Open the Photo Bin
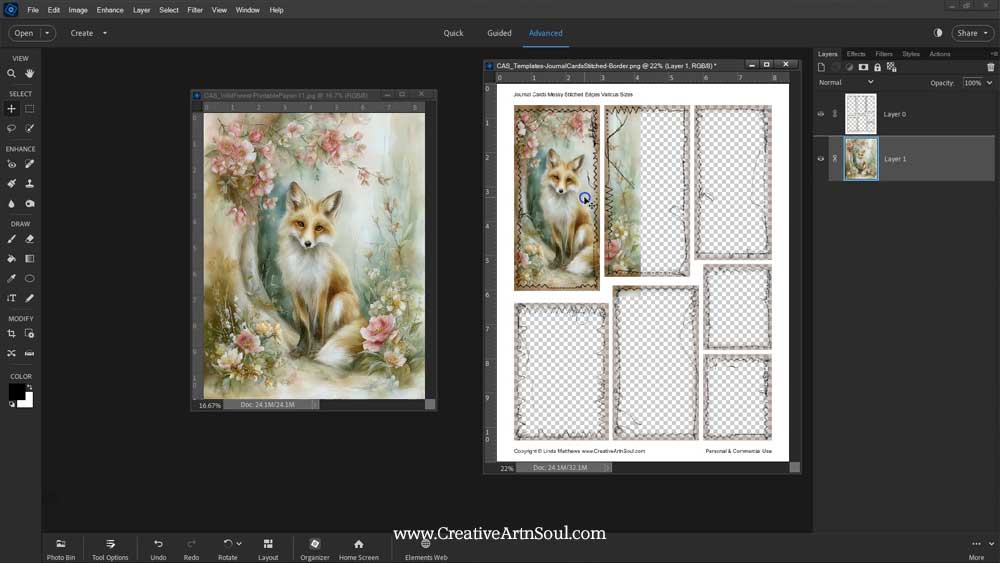The width and height of the screenshot is (1000, 563). coord(61,549)
